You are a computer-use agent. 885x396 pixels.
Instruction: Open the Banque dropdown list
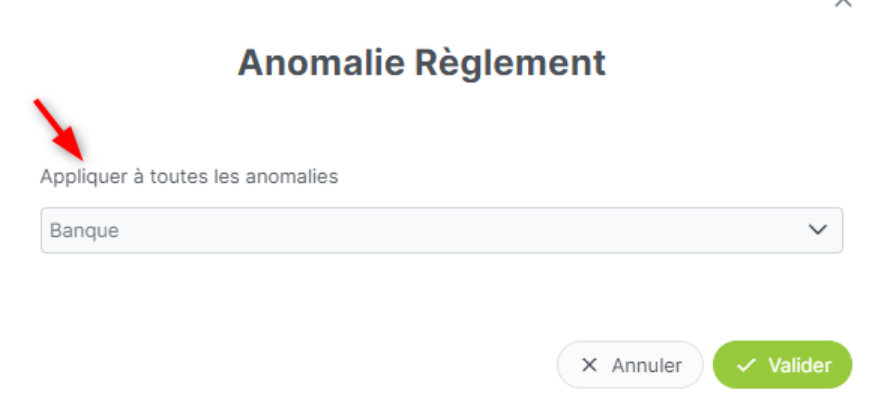click(x=442, y=230)
